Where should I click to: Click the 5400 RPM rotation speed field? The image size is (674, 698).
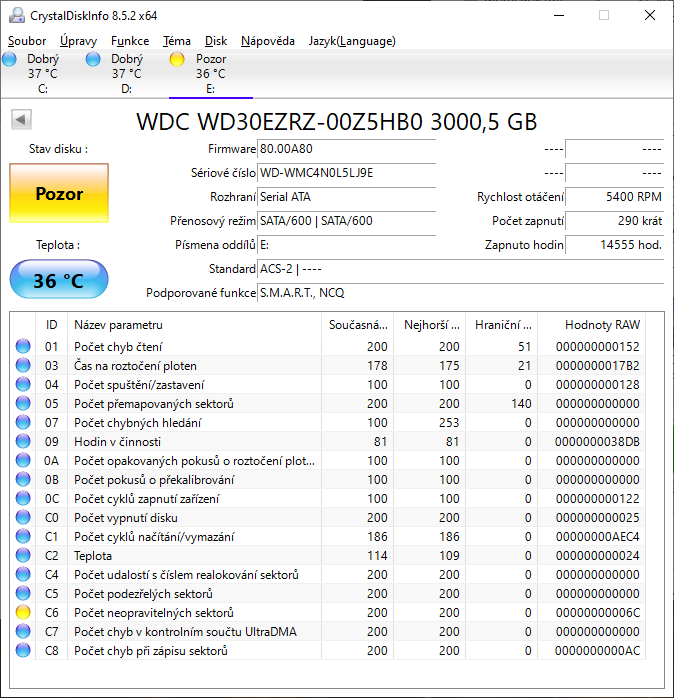(615, 197)
